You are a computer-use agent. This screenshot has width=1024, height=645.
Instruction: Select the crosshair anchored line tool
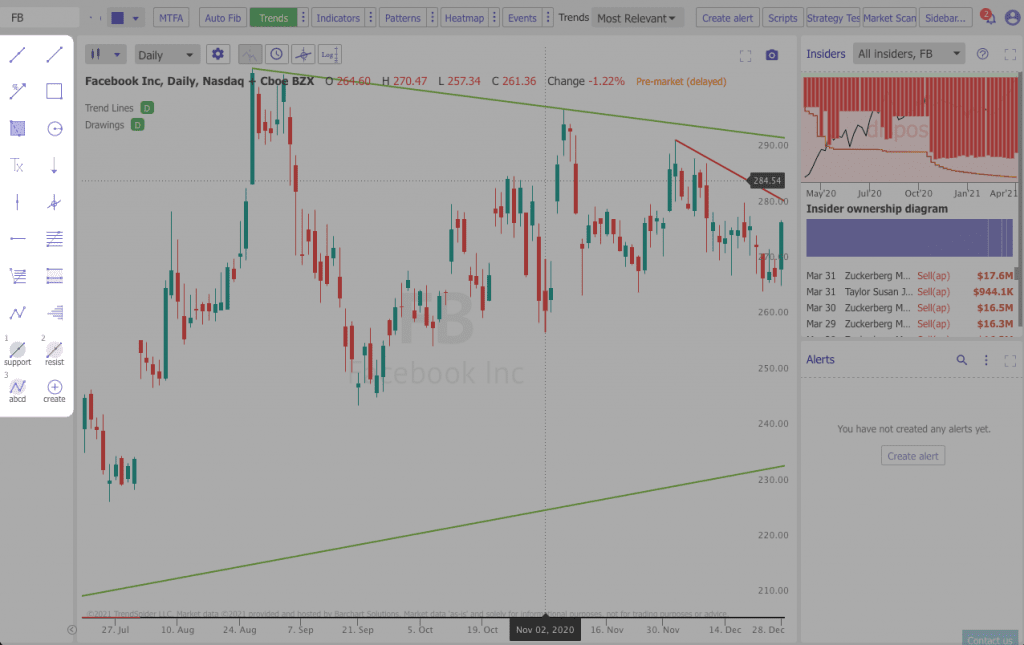point(54,202)
